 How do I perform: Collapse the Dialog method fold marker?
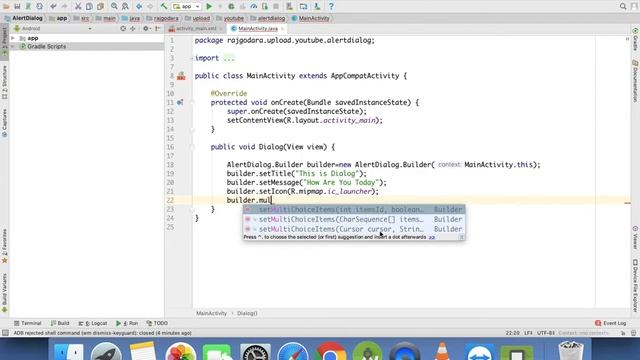click(193, 147)
